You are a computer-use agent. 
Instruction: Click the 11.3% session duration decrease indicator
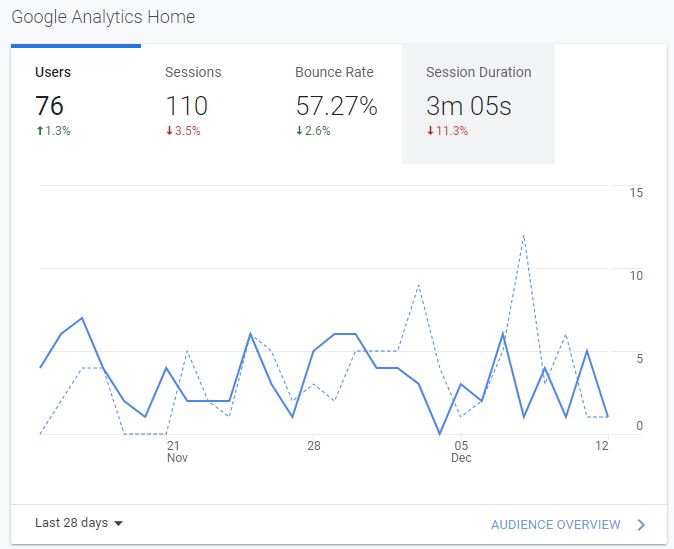pyautogui.click(x=447, y=131)
